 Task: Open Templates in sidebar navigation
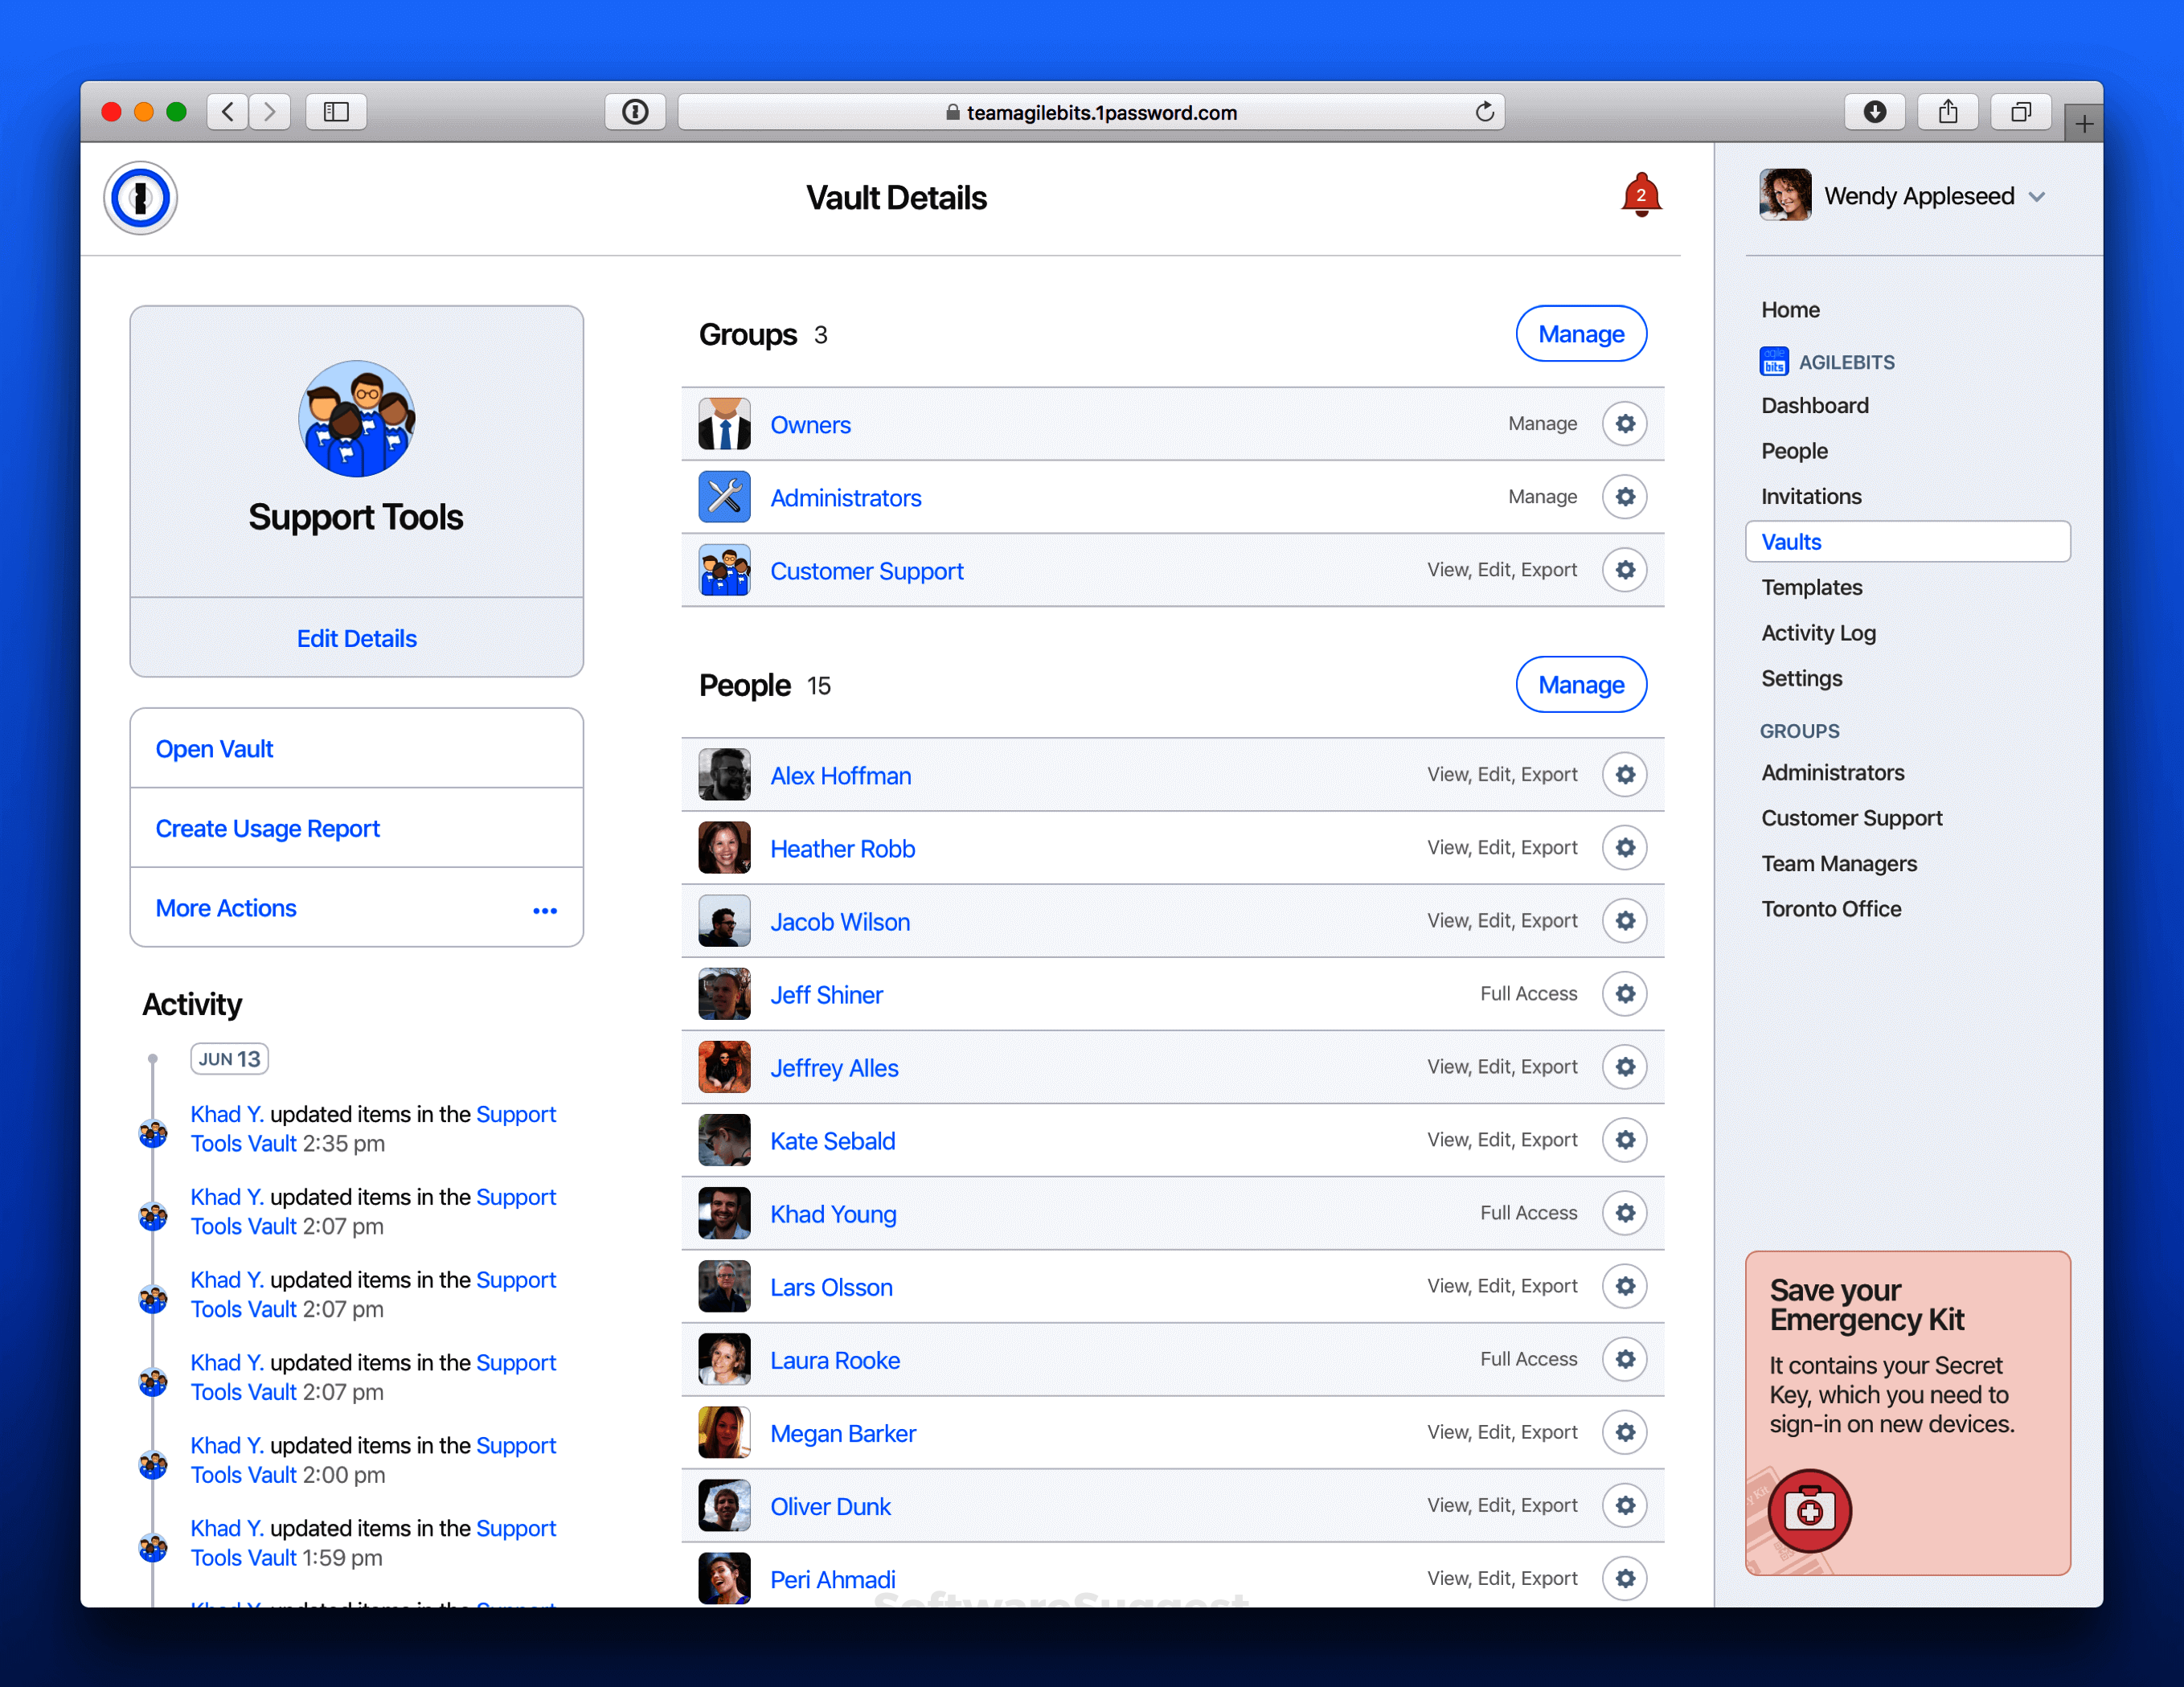(x=1811, y=587)
